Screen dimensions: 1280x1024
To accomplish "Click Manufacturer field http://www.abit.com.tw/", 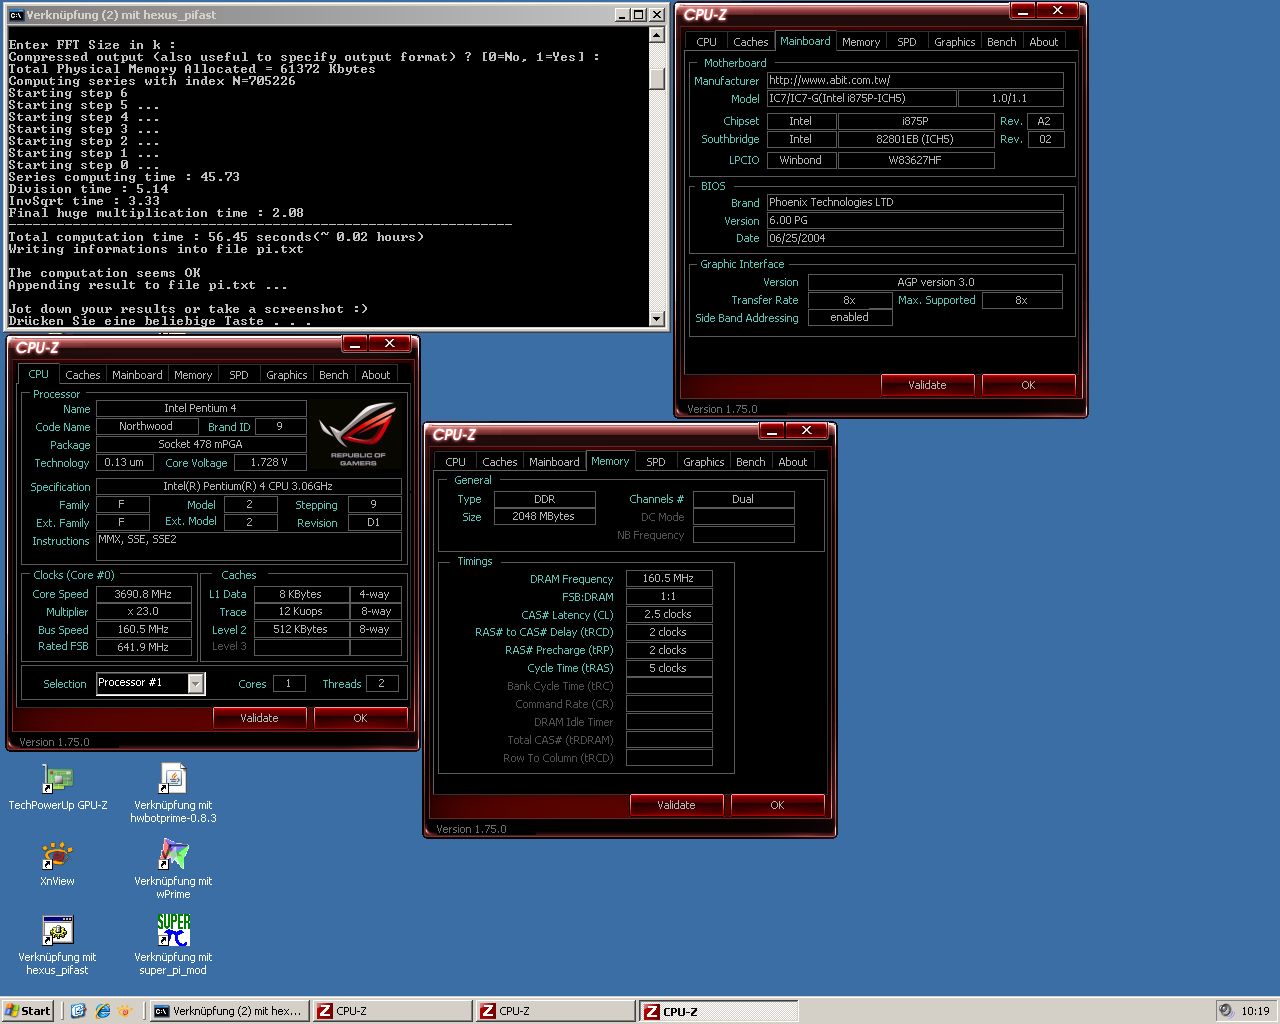I will tap(915, 80).
